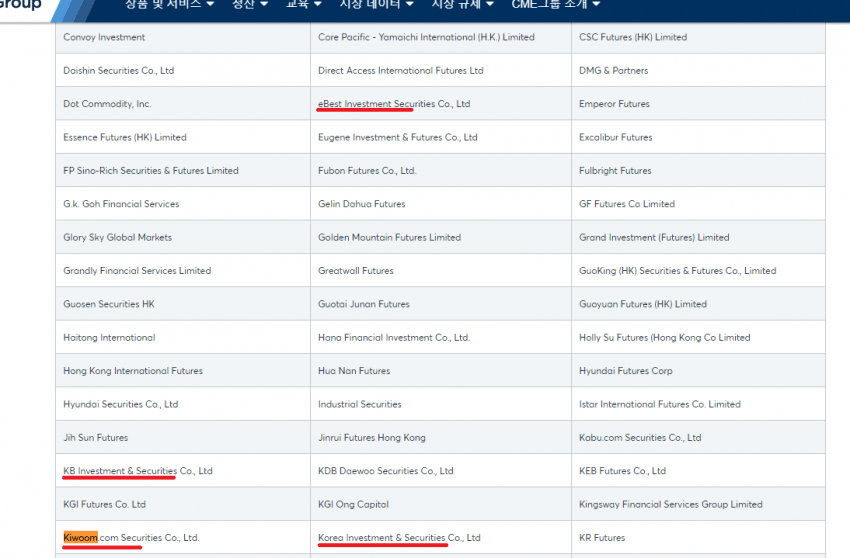Click Essence Futures (HK) Limited
The image size is (850, 558).
[x=125, y=137]
